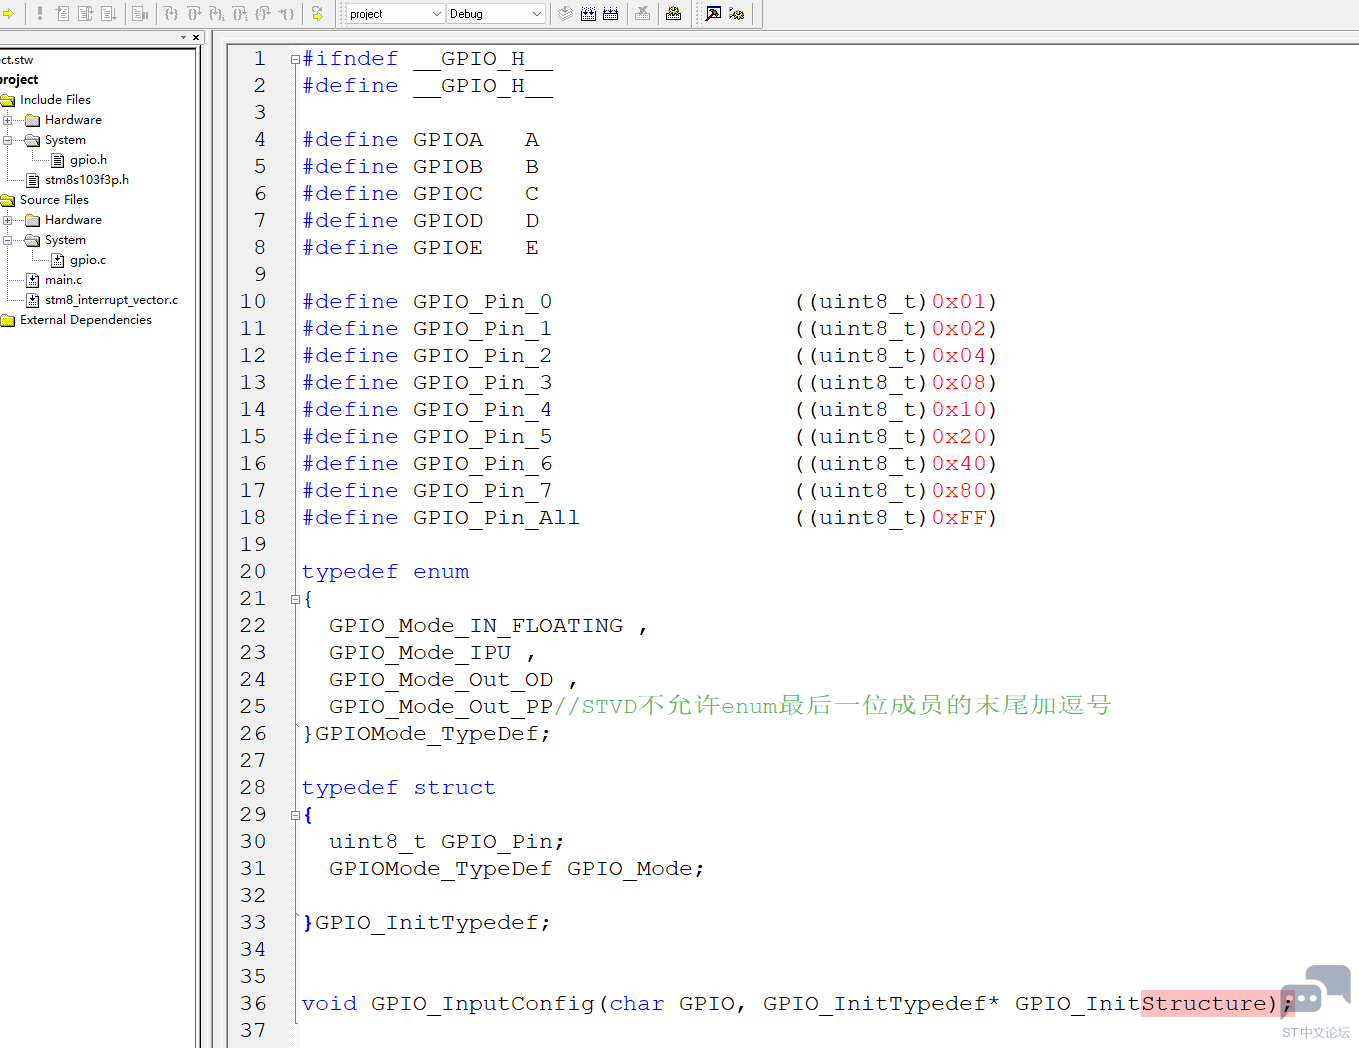This screenshot has width=1359, height=1048.
Task: Click the grayed Stop Build icon with X
Action: 642,14
